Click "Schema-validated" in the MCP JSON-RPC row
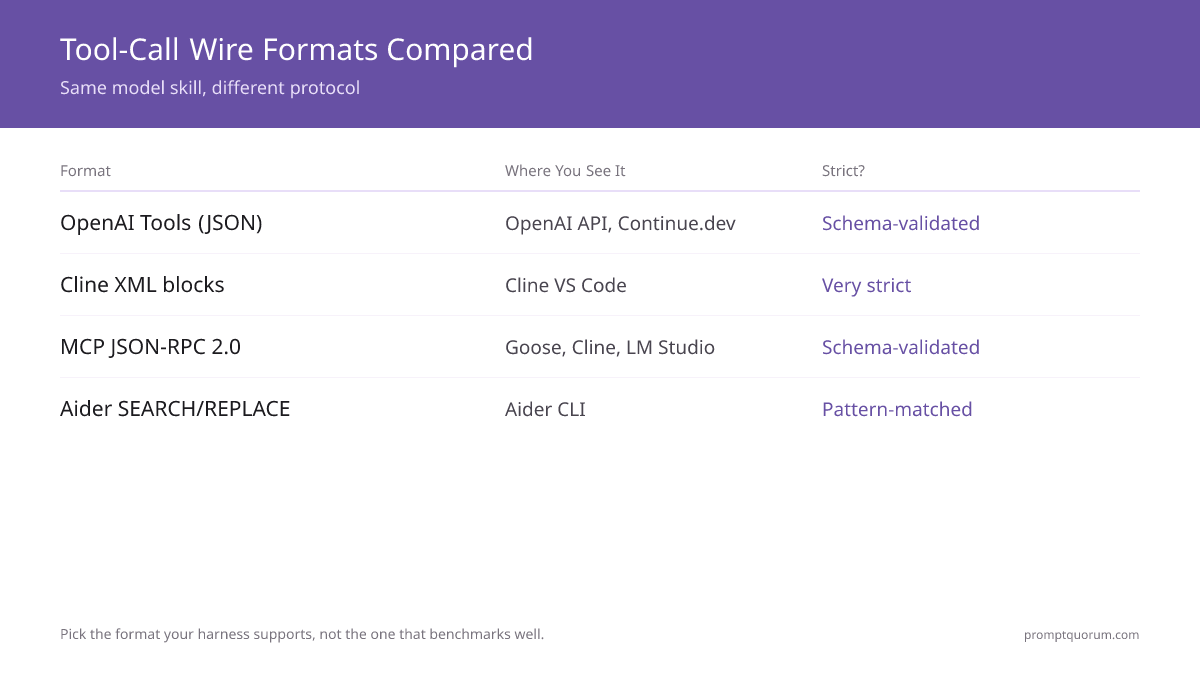1200x675 pixels. pyautogui.click(x=901, y=347)
